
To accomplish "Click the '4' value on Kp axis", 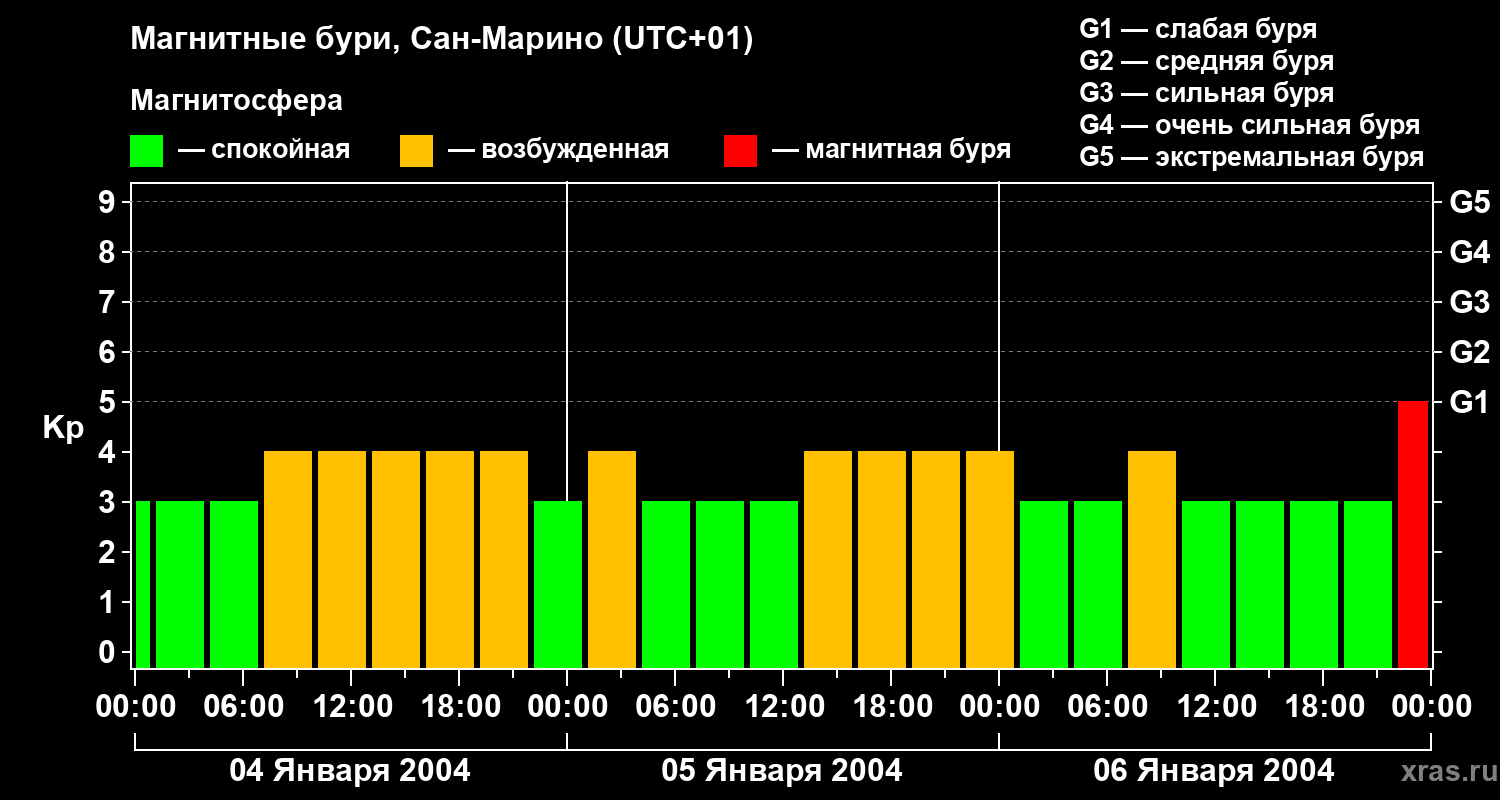I will [109, 452].
